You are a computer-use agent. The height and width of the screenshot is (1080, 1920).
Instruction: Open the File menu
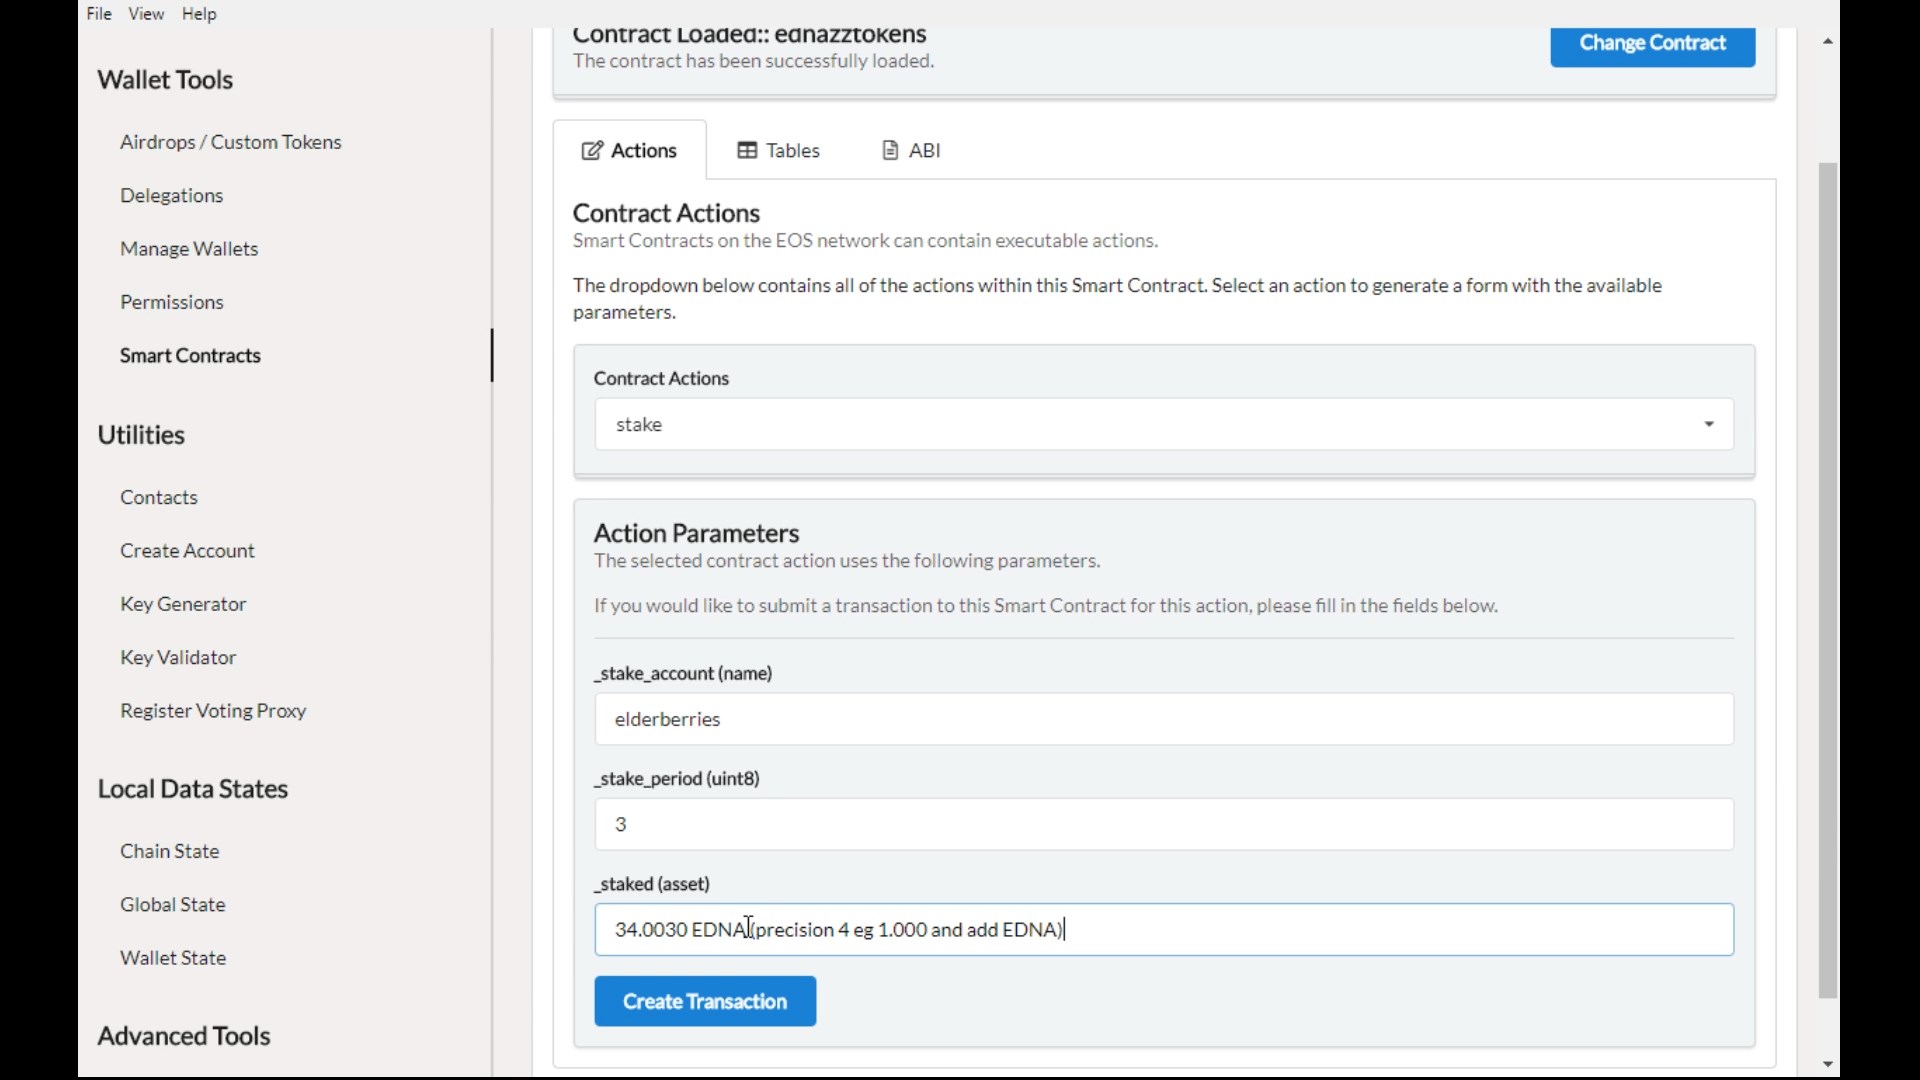[99, 14]
